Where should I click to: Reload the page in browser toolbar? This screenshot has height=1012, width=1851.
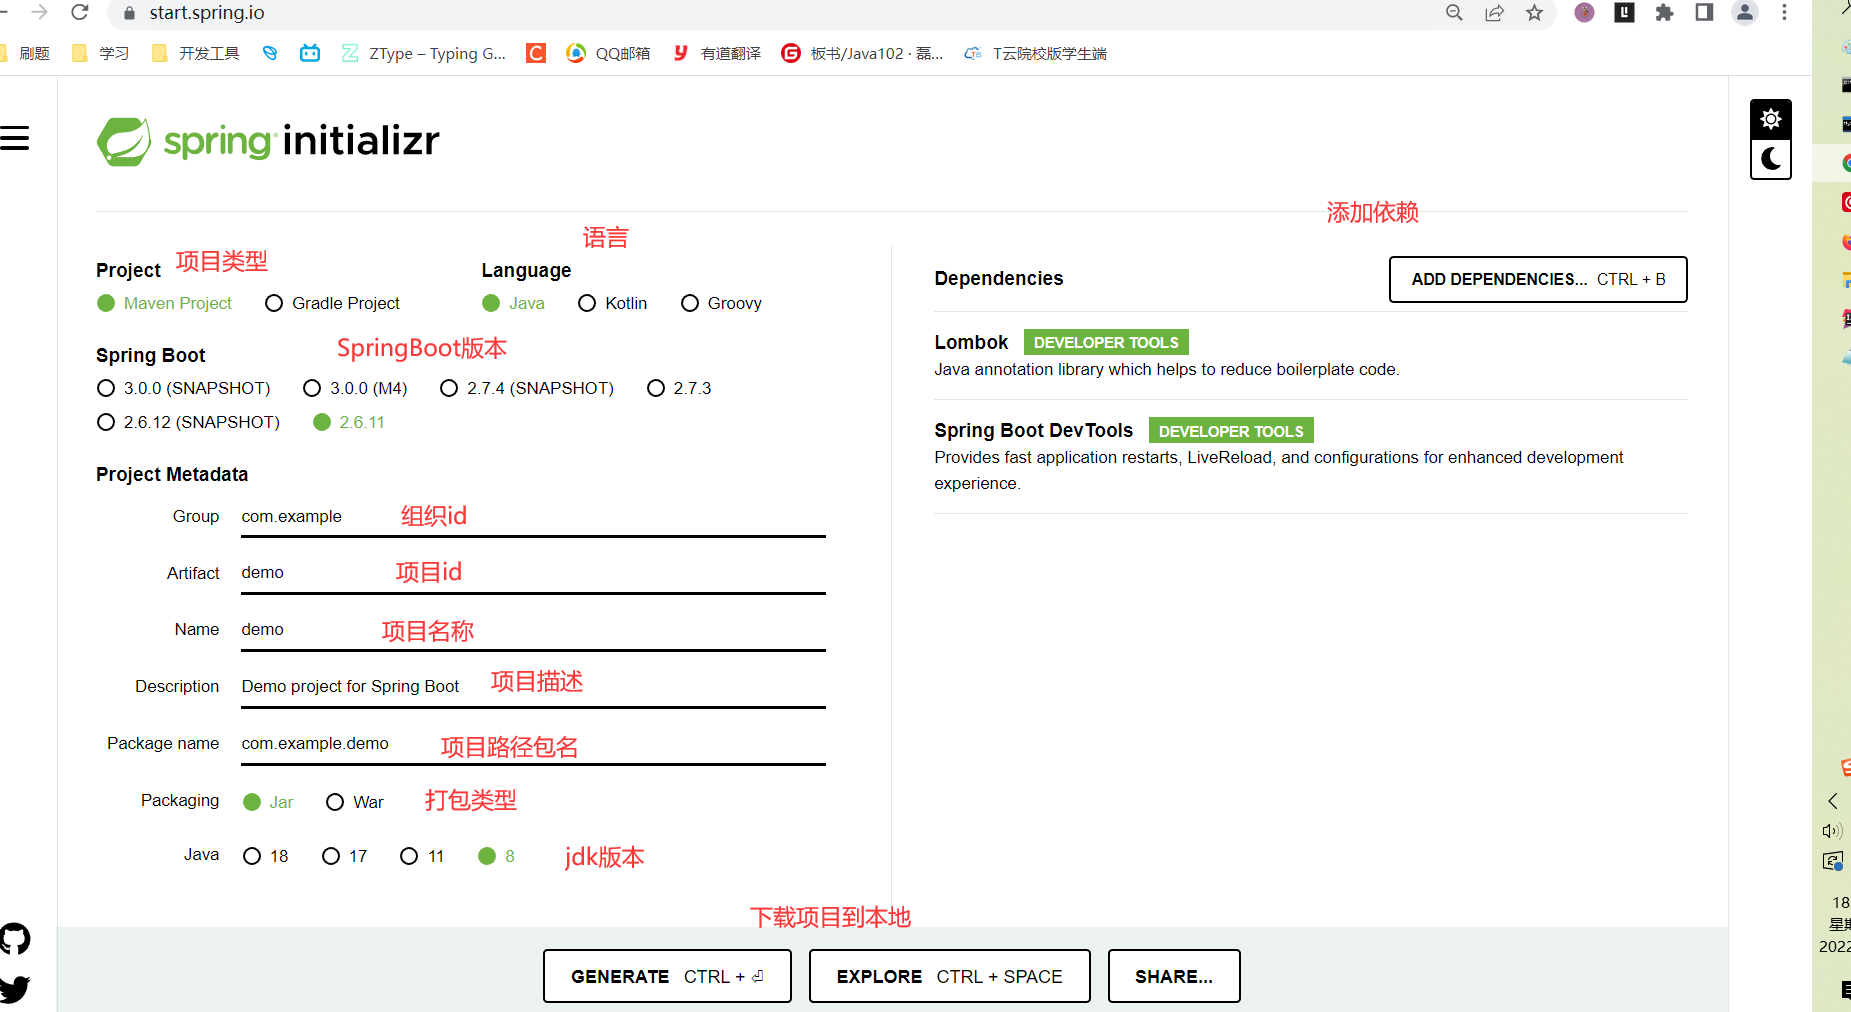click(80, 13)
